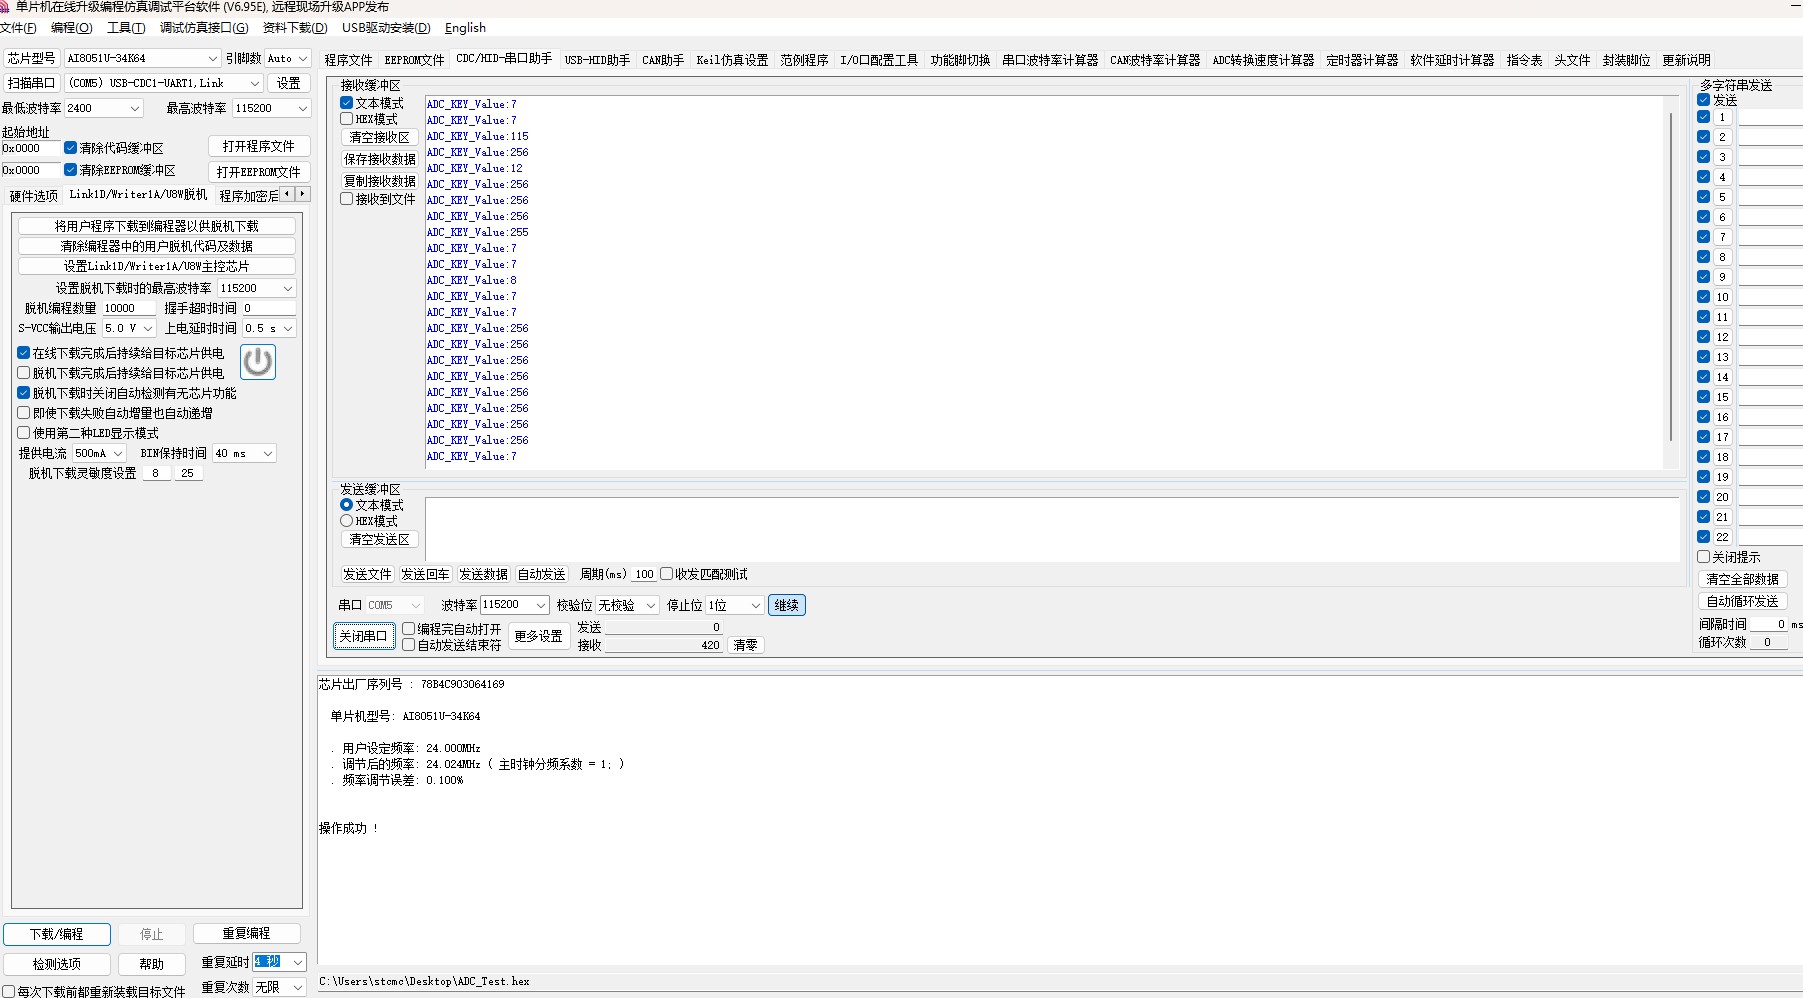The image size is (1803, 998).
Task: Click the 关闭串口 button
Action: (363, 636)
